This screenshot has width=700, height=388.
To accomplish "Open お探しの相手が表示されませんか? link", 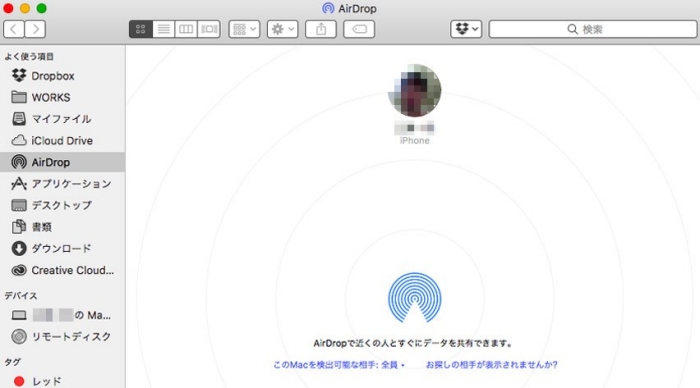I will (492, 365).
